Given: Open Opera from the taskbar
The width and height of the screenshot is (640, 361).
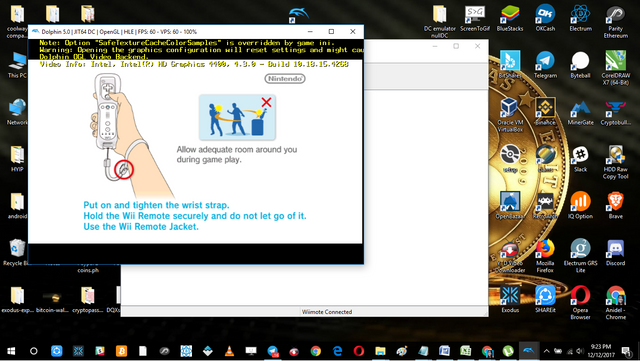Looking at the screenshot, I should point(359,351).
